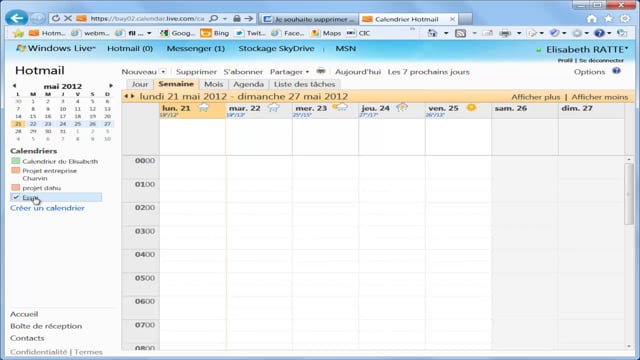Toggle Calendrier de Elisabeth green color box
The image size is (640, 360).
(x=16, y=161)
